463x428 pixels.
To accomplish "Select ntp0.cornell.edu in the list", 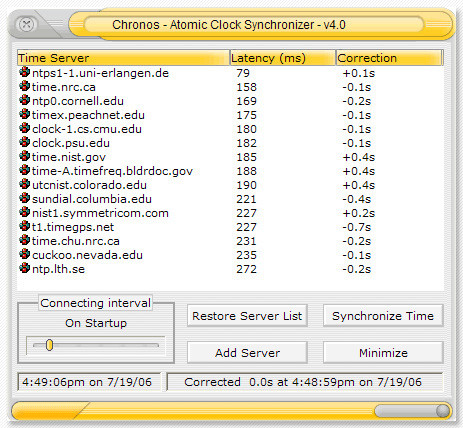I will pos(78,101).
